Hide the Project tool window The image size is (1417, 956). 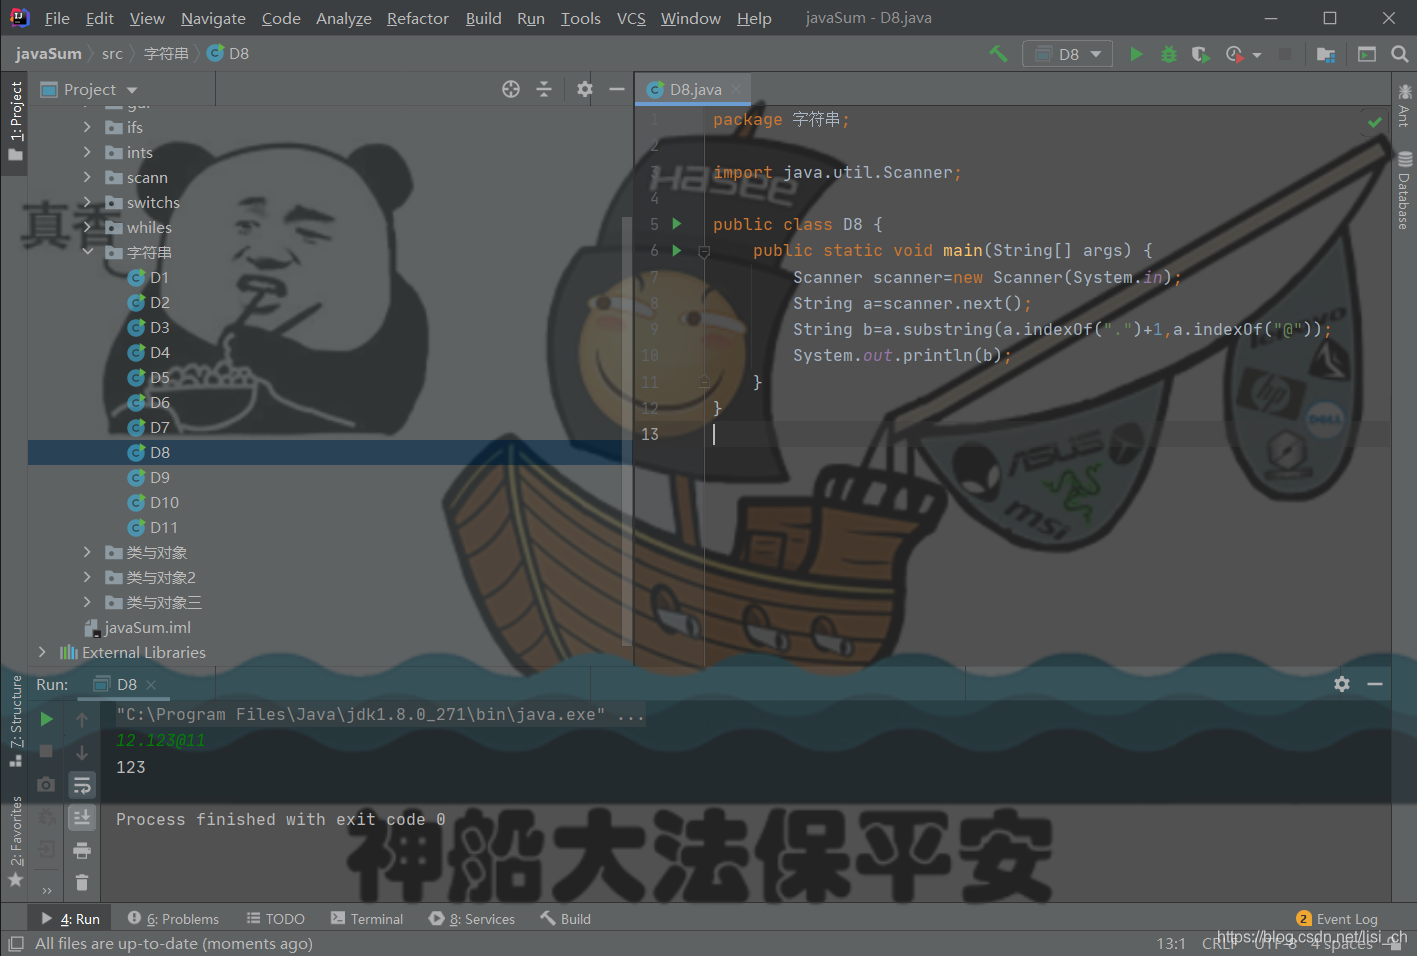pyautogui.click(x=617, y=89)
